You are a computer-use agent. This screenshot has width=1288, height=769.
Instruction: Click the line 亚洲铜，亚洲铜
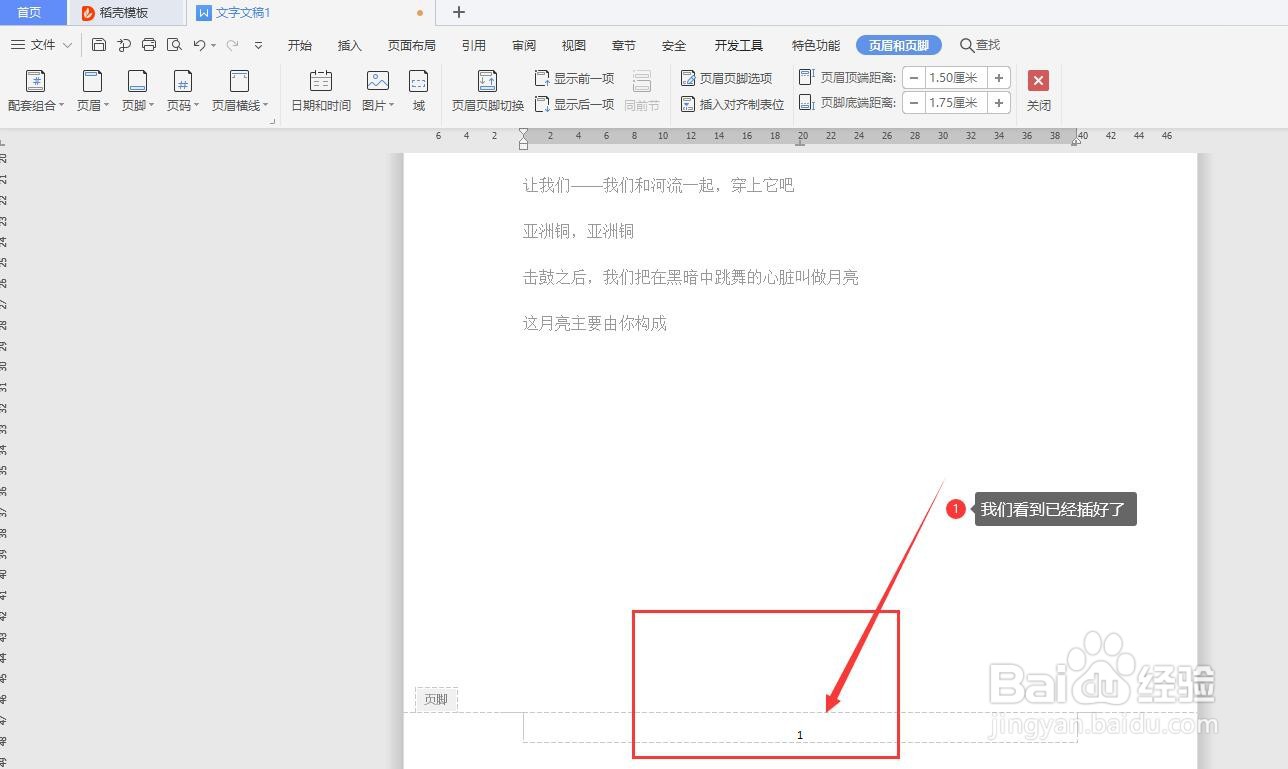click(x=578, y=231)
